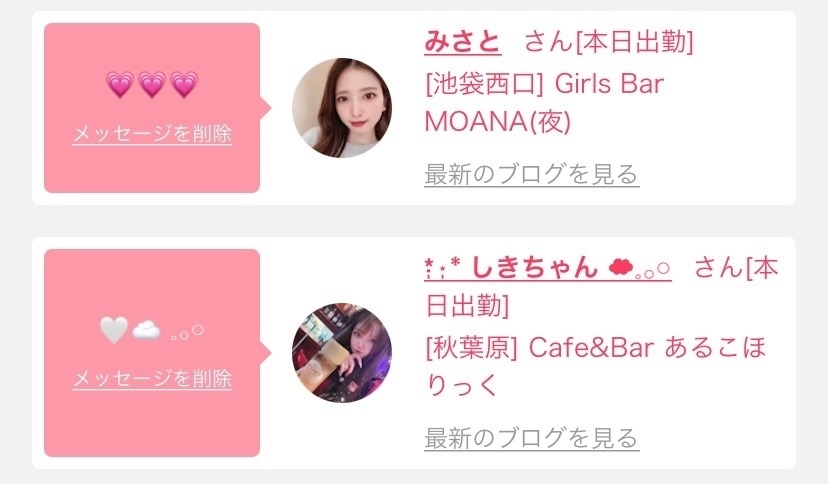This screenshot has width=828, height=484.
Task: Click 本日出勤 status next to みさと
Action: pos(634,42)
